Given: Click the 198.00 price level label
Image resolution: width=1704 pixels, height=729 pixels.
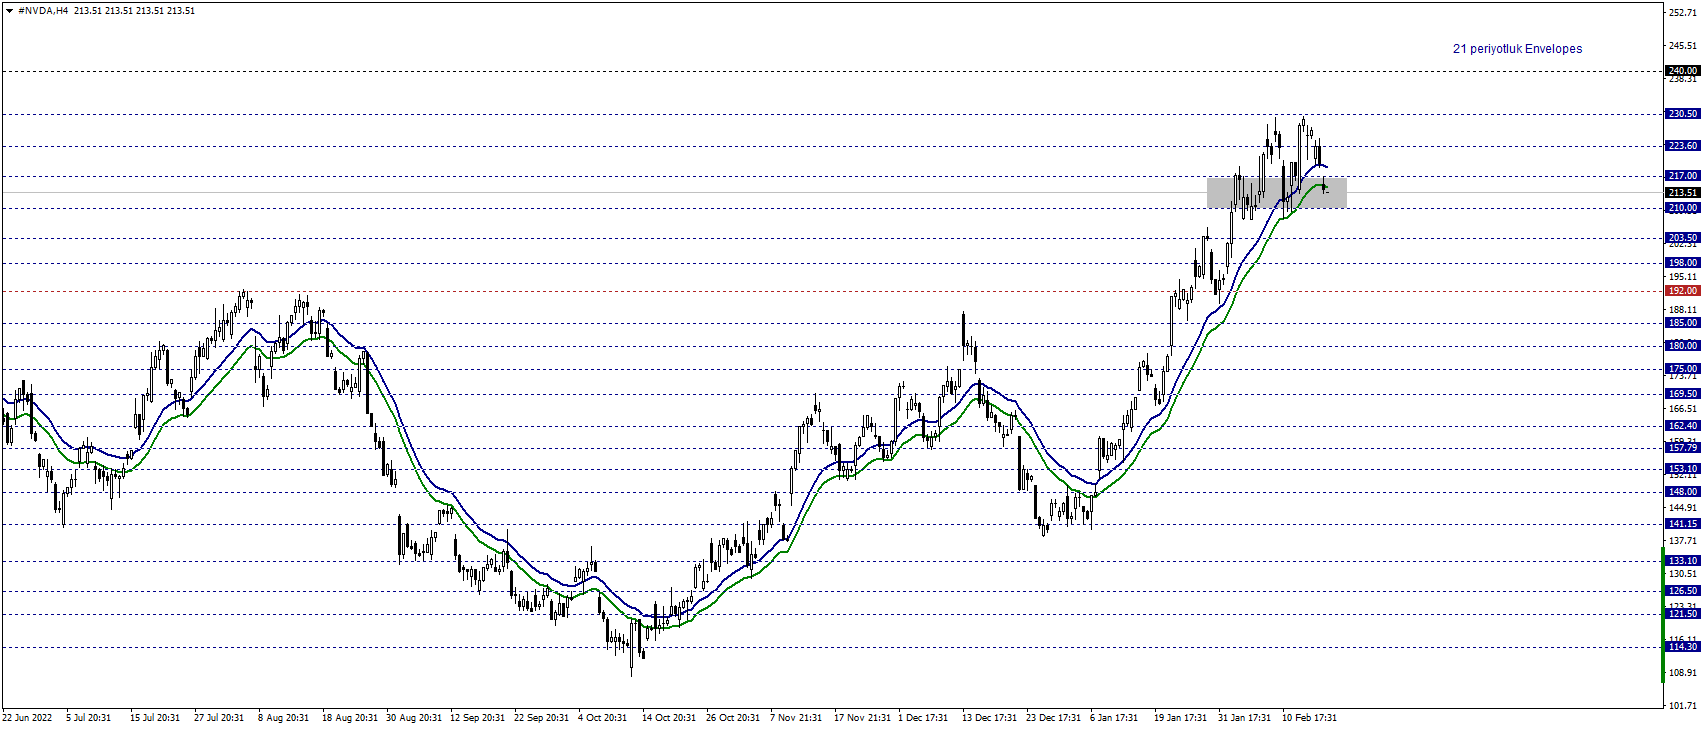Looking at the screenshot, I should click(1682, 263).
